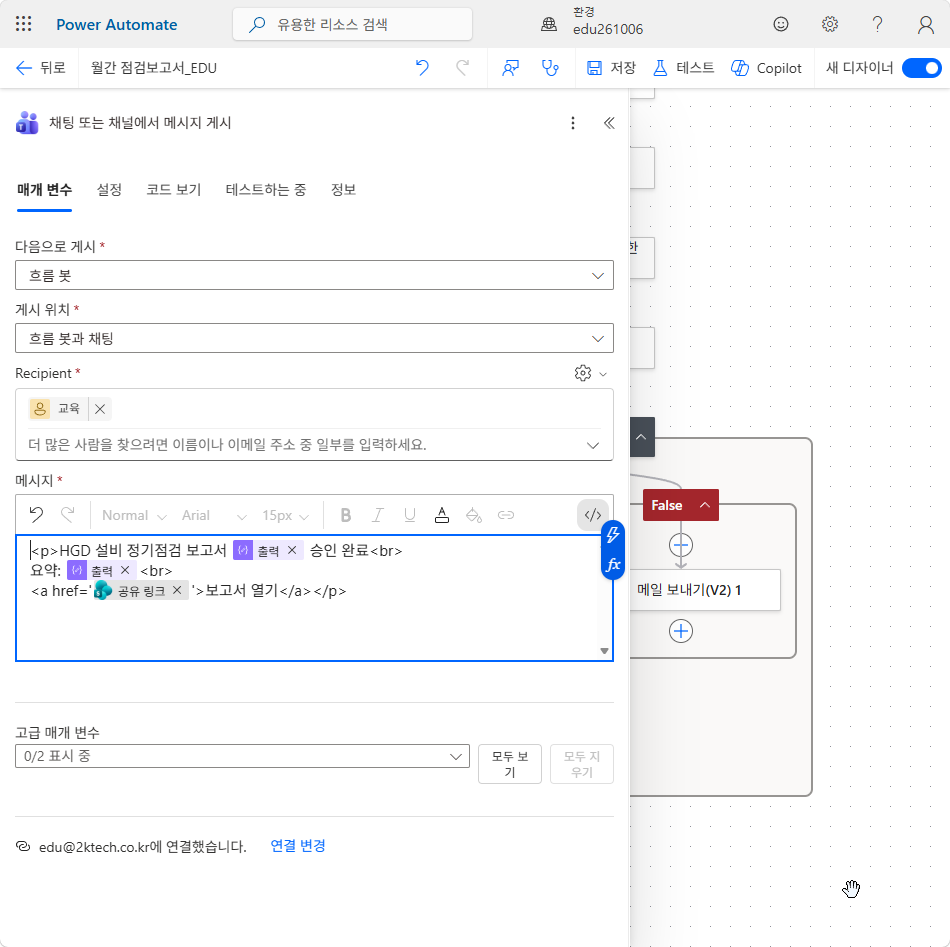
Task: Open the Arial font dropdown
Action: click(214, 516)
